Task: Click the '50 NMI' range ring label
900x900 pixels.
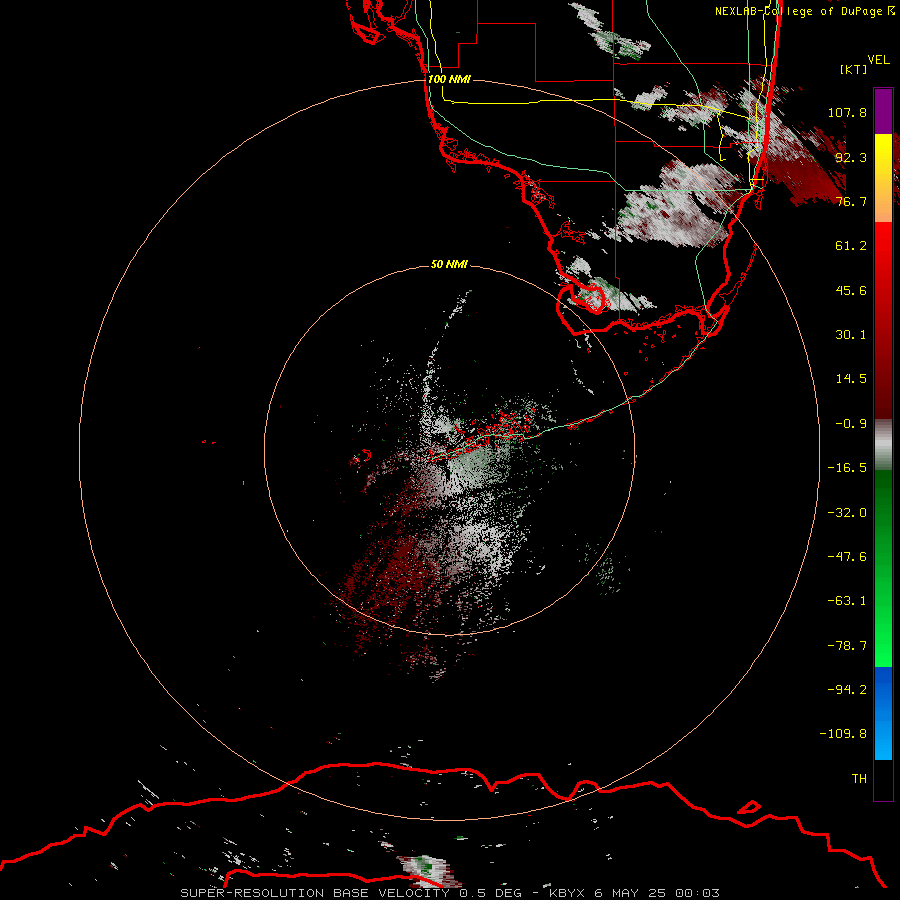Action: (449, 264)
